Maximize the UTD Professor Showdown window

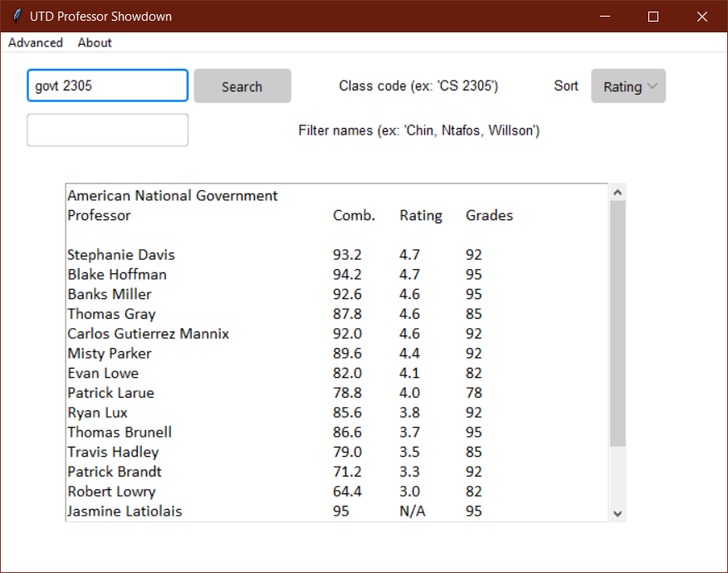point(653,16)
